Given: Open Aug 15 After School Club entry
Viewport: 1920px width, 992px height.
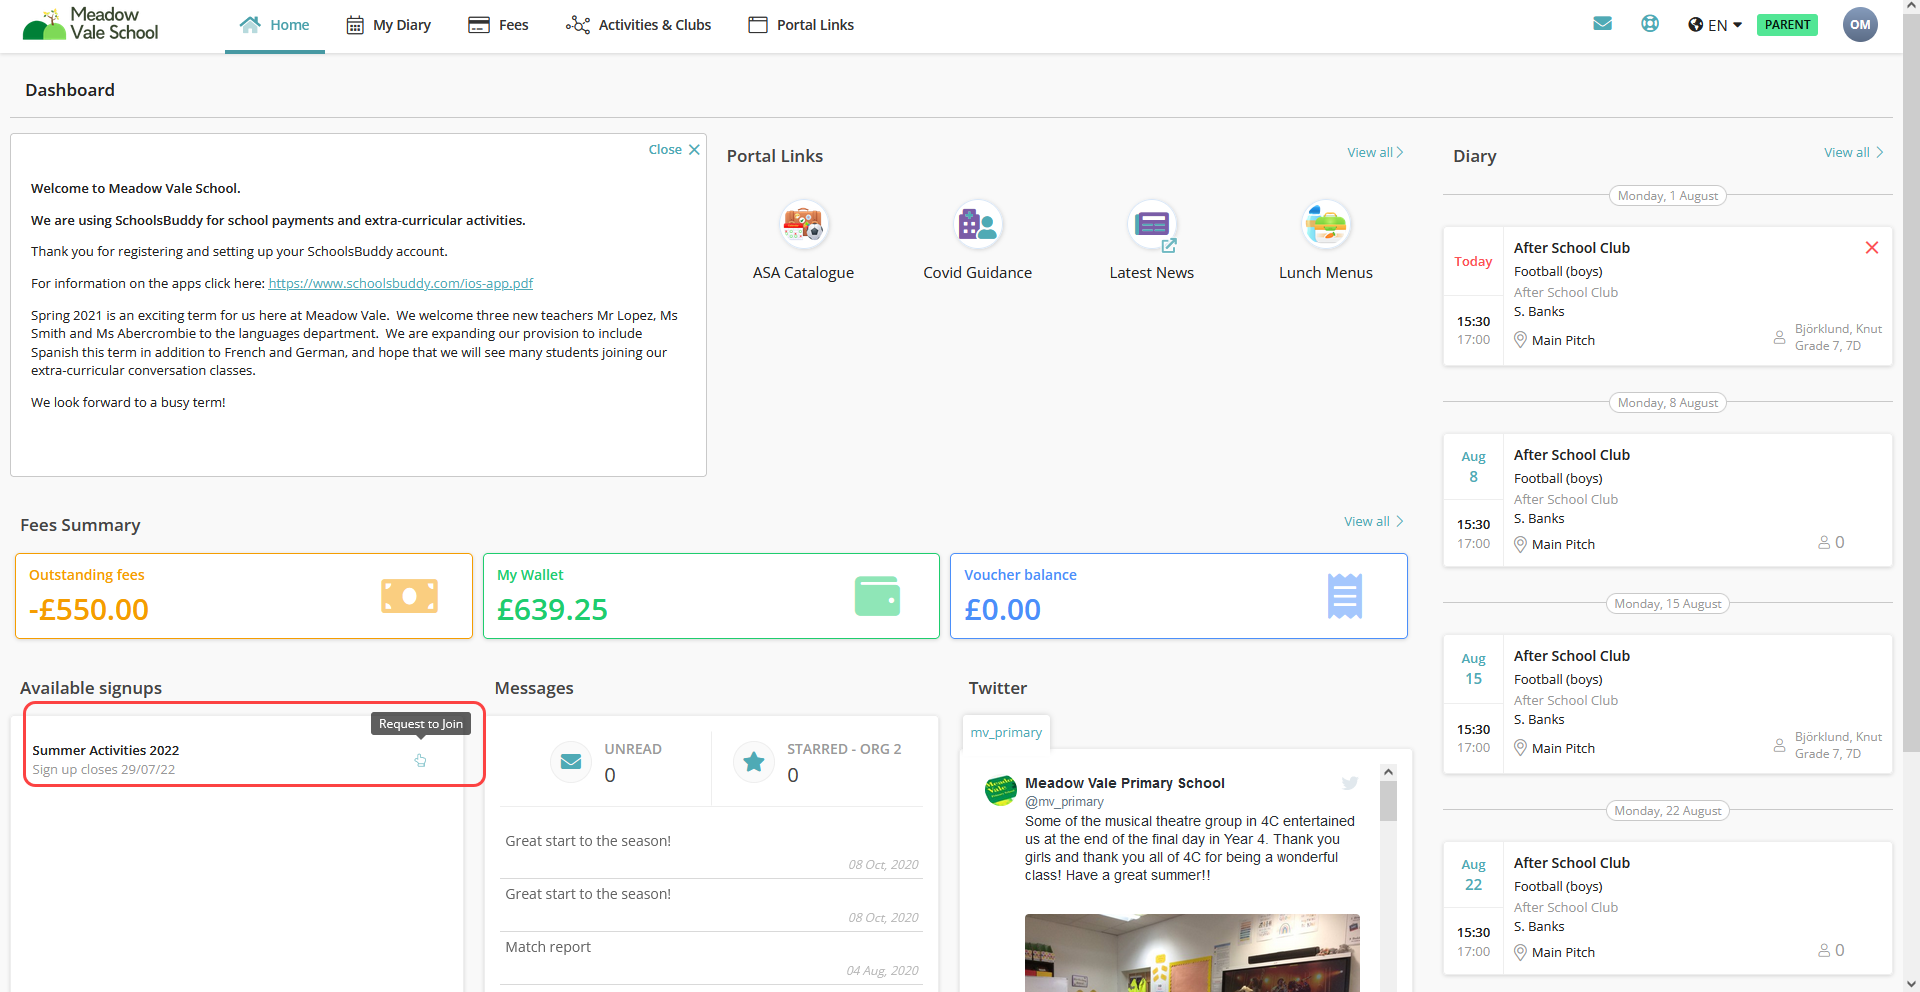Looking at the screenshot, I should 1667,704.
